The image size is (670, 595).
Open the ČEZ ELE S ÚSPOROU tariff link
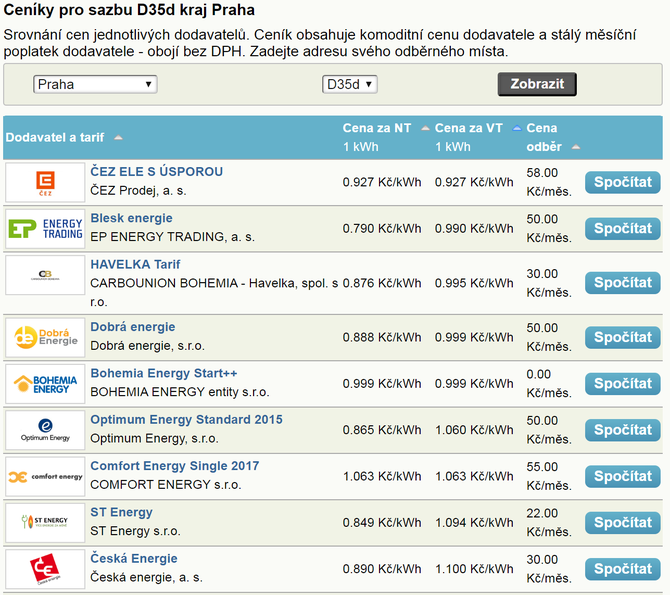(156, 171)
